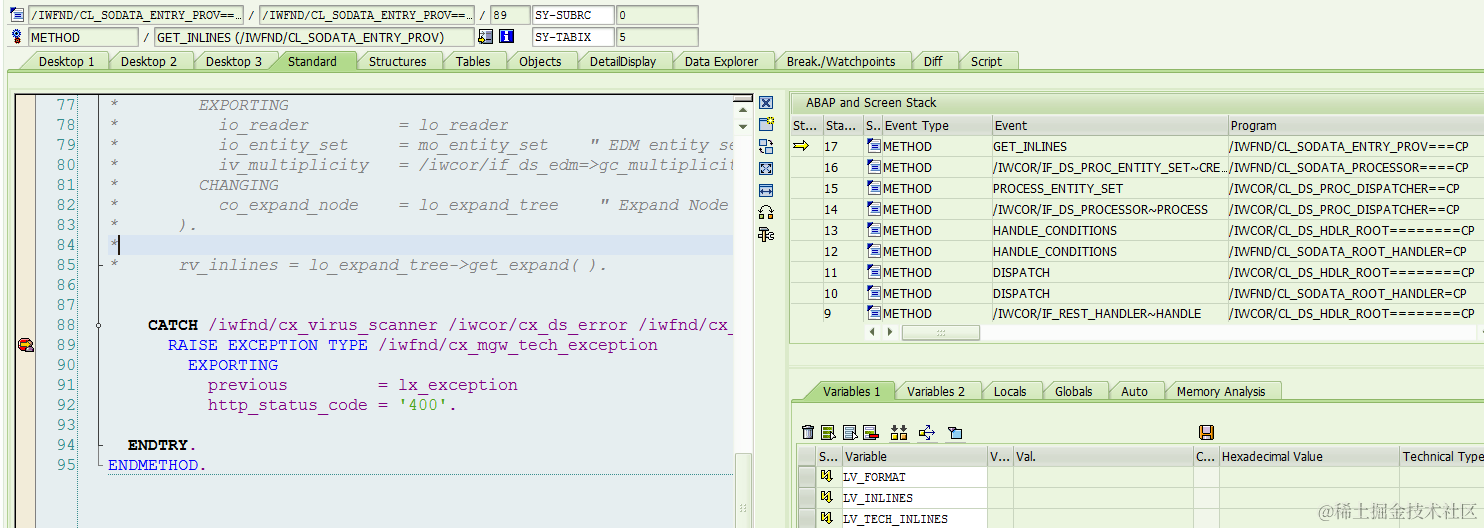The image size is (1484, 528).
Task: Click the Program column header in stack table
Action: [x=1356, y=125]
